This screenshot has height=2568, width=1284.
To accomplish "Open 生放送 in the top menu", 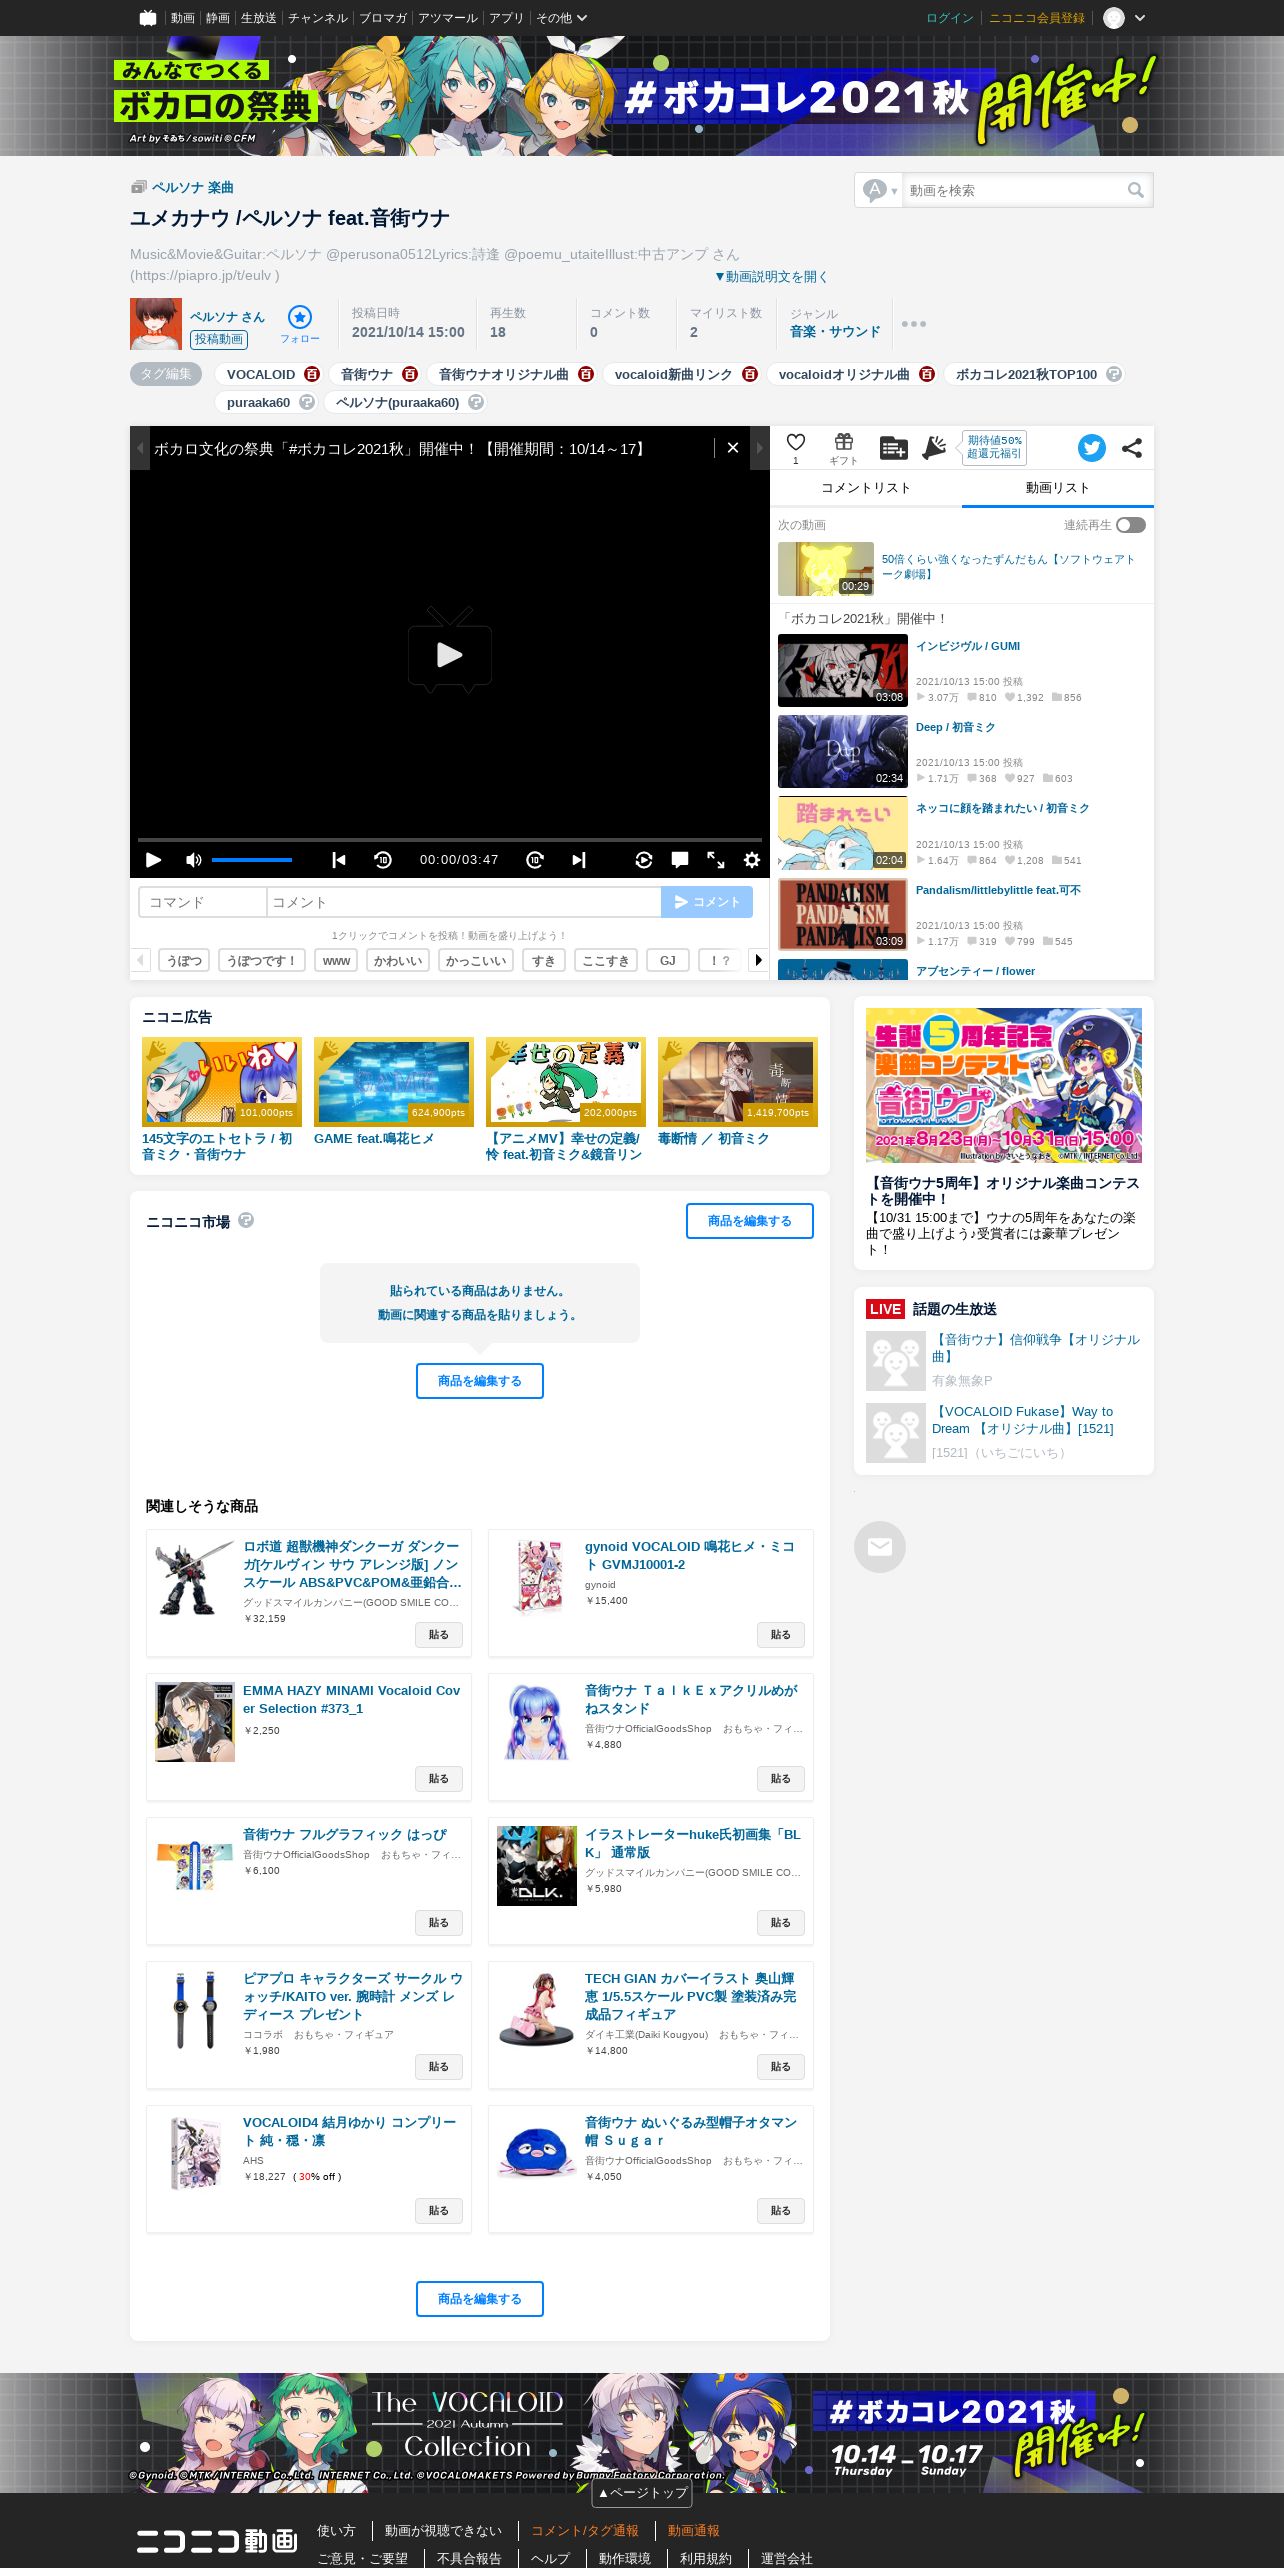I will click(259, 18).
